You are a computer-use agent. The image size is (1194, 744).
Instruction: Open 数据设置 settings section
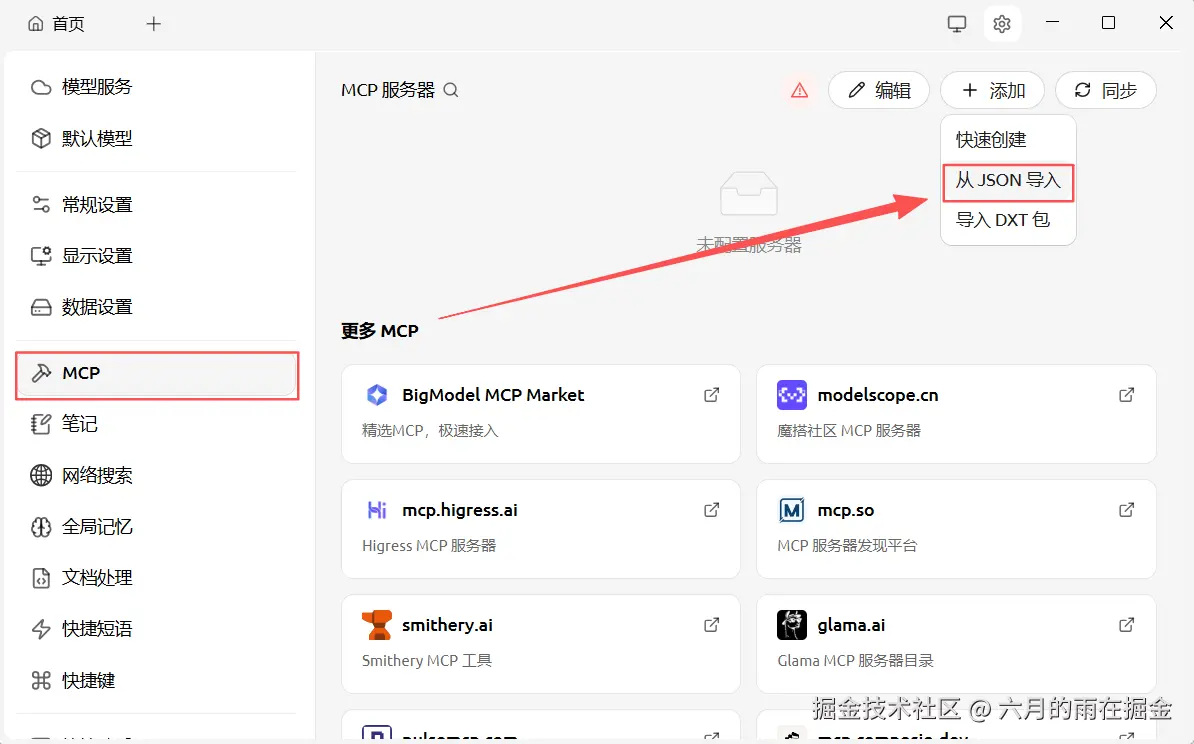pyautogui.click(x=156, y=307)
